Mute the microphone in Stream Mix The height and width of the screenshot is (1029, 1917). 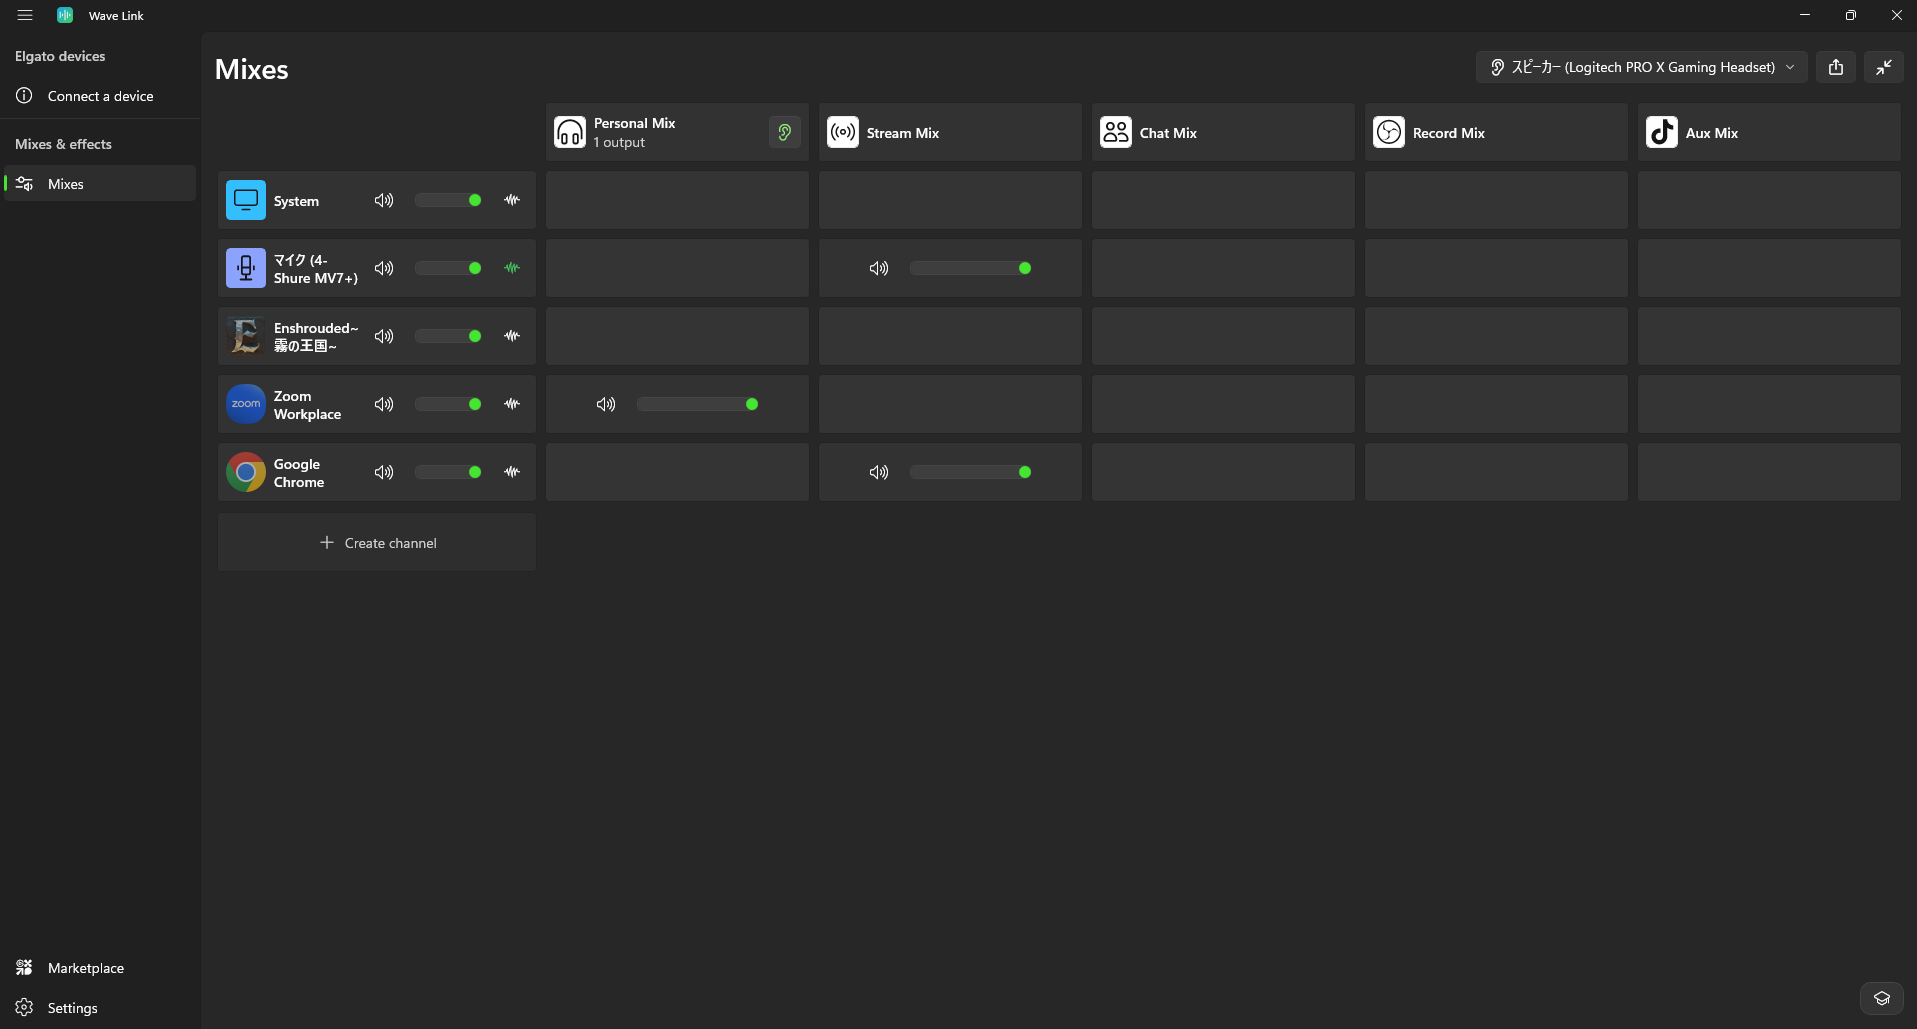tap(879, 268)
